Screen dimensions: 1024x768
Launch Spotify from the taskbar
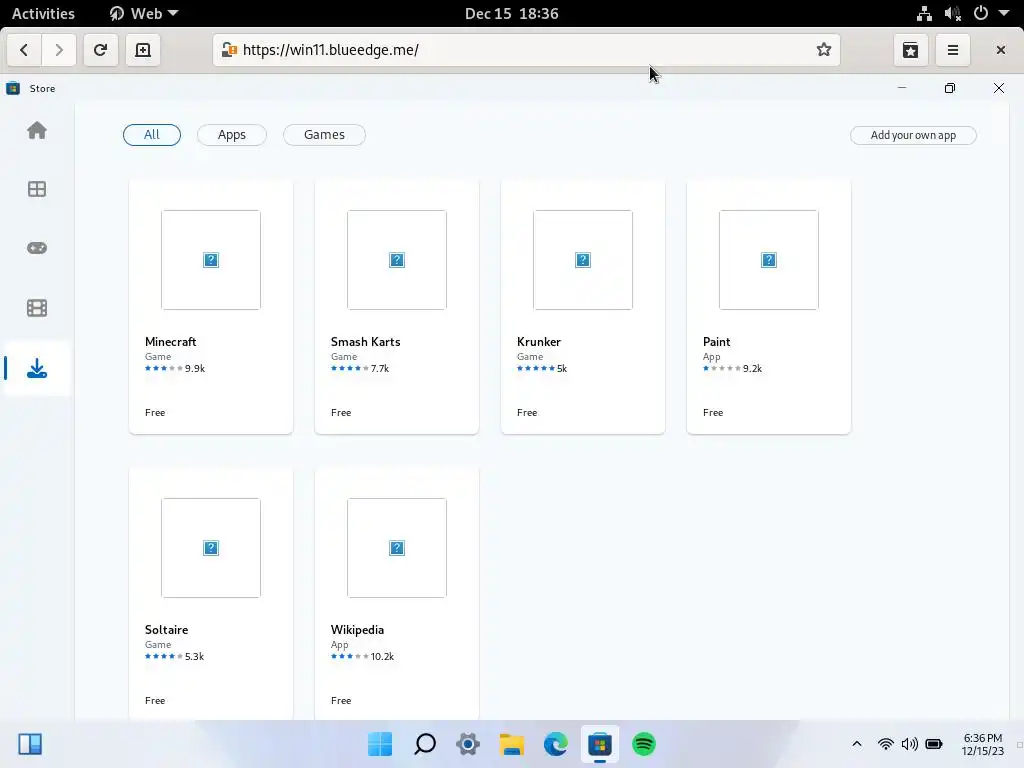pos(644,744)
